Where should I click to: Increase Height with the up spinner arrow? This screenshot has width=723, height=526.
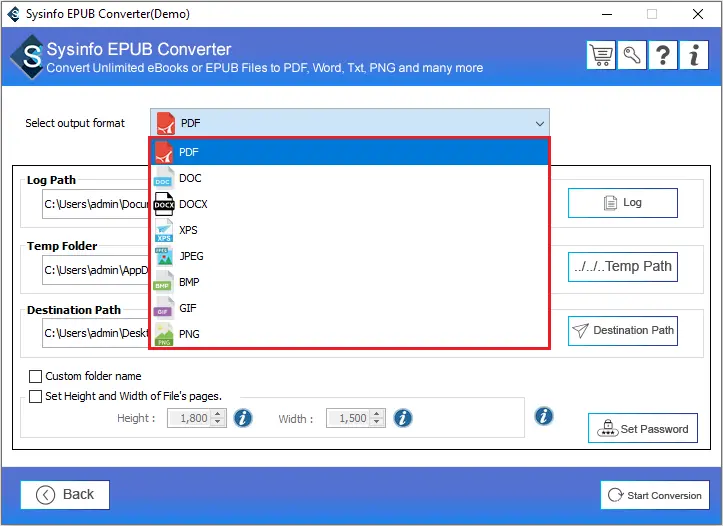[218, 414]
